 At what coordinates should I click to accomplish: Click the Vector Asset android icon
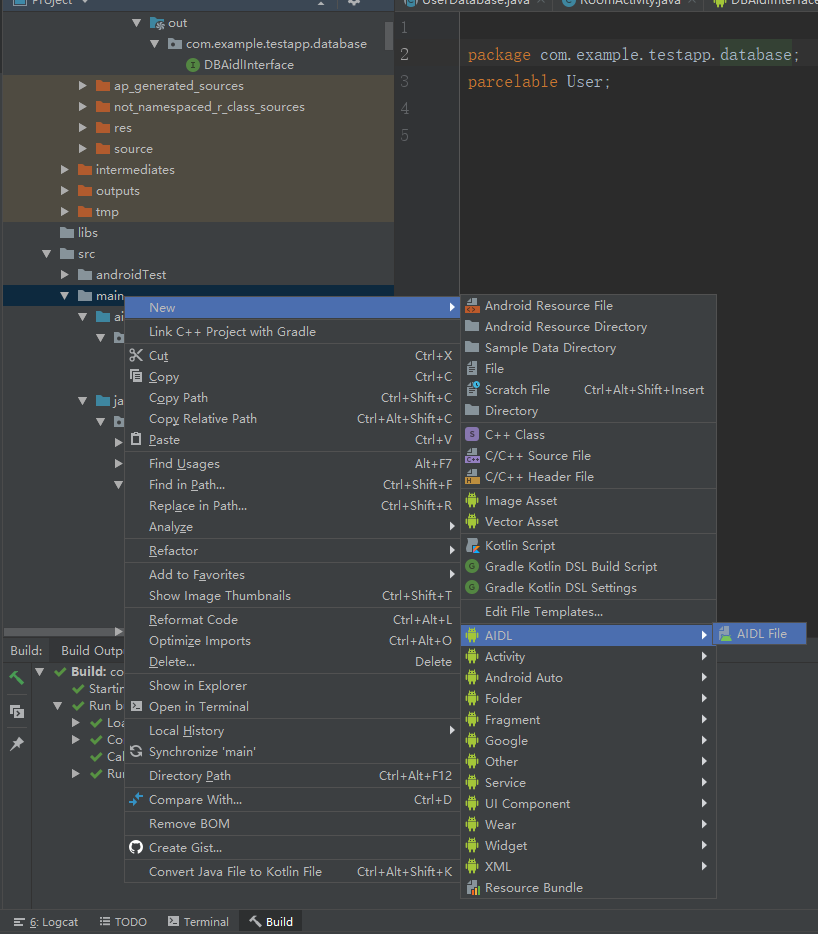tap(472, 522)
